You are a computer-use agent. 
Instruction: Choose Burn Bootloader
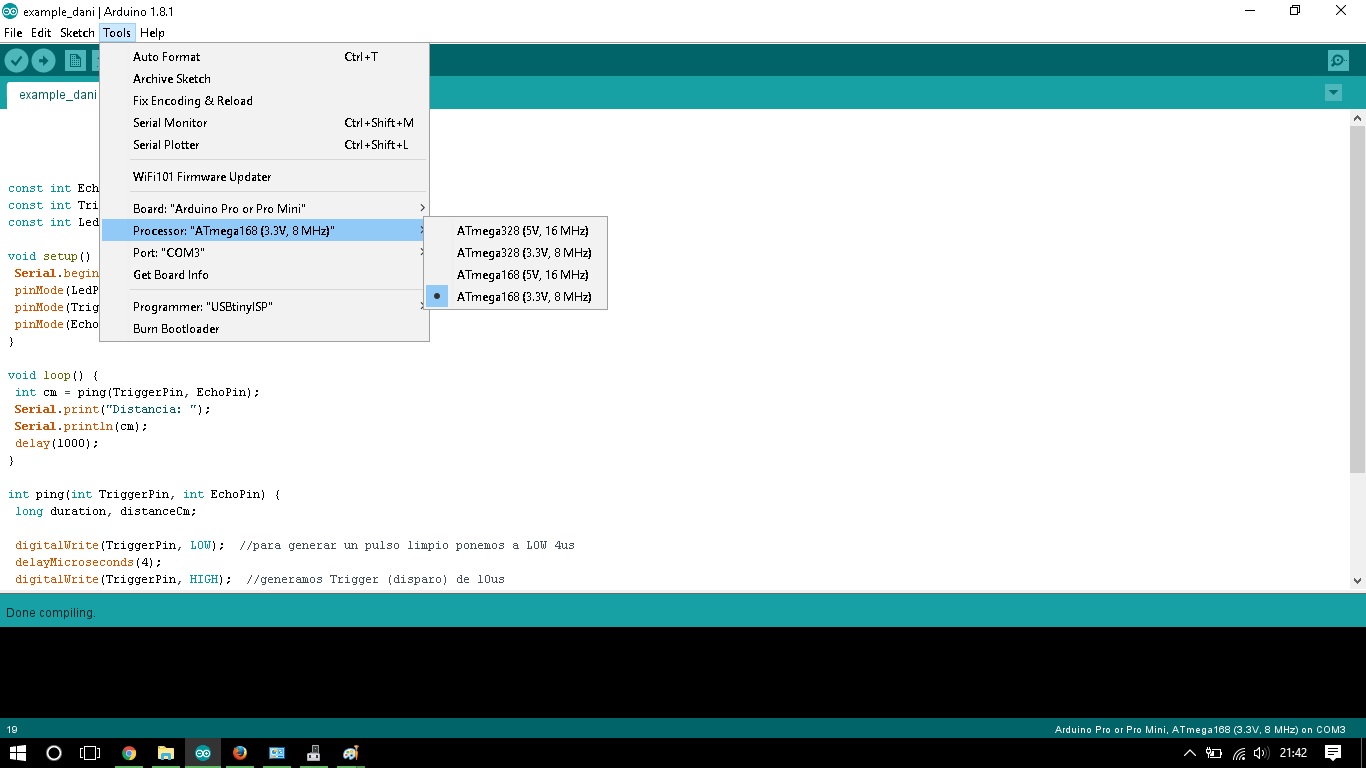point(265,329)
